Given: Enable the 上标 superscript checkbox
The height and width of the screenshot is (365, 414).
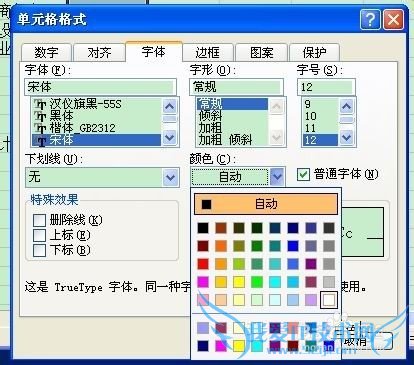Looking at the screenshot, I should [x=39, y=235].
